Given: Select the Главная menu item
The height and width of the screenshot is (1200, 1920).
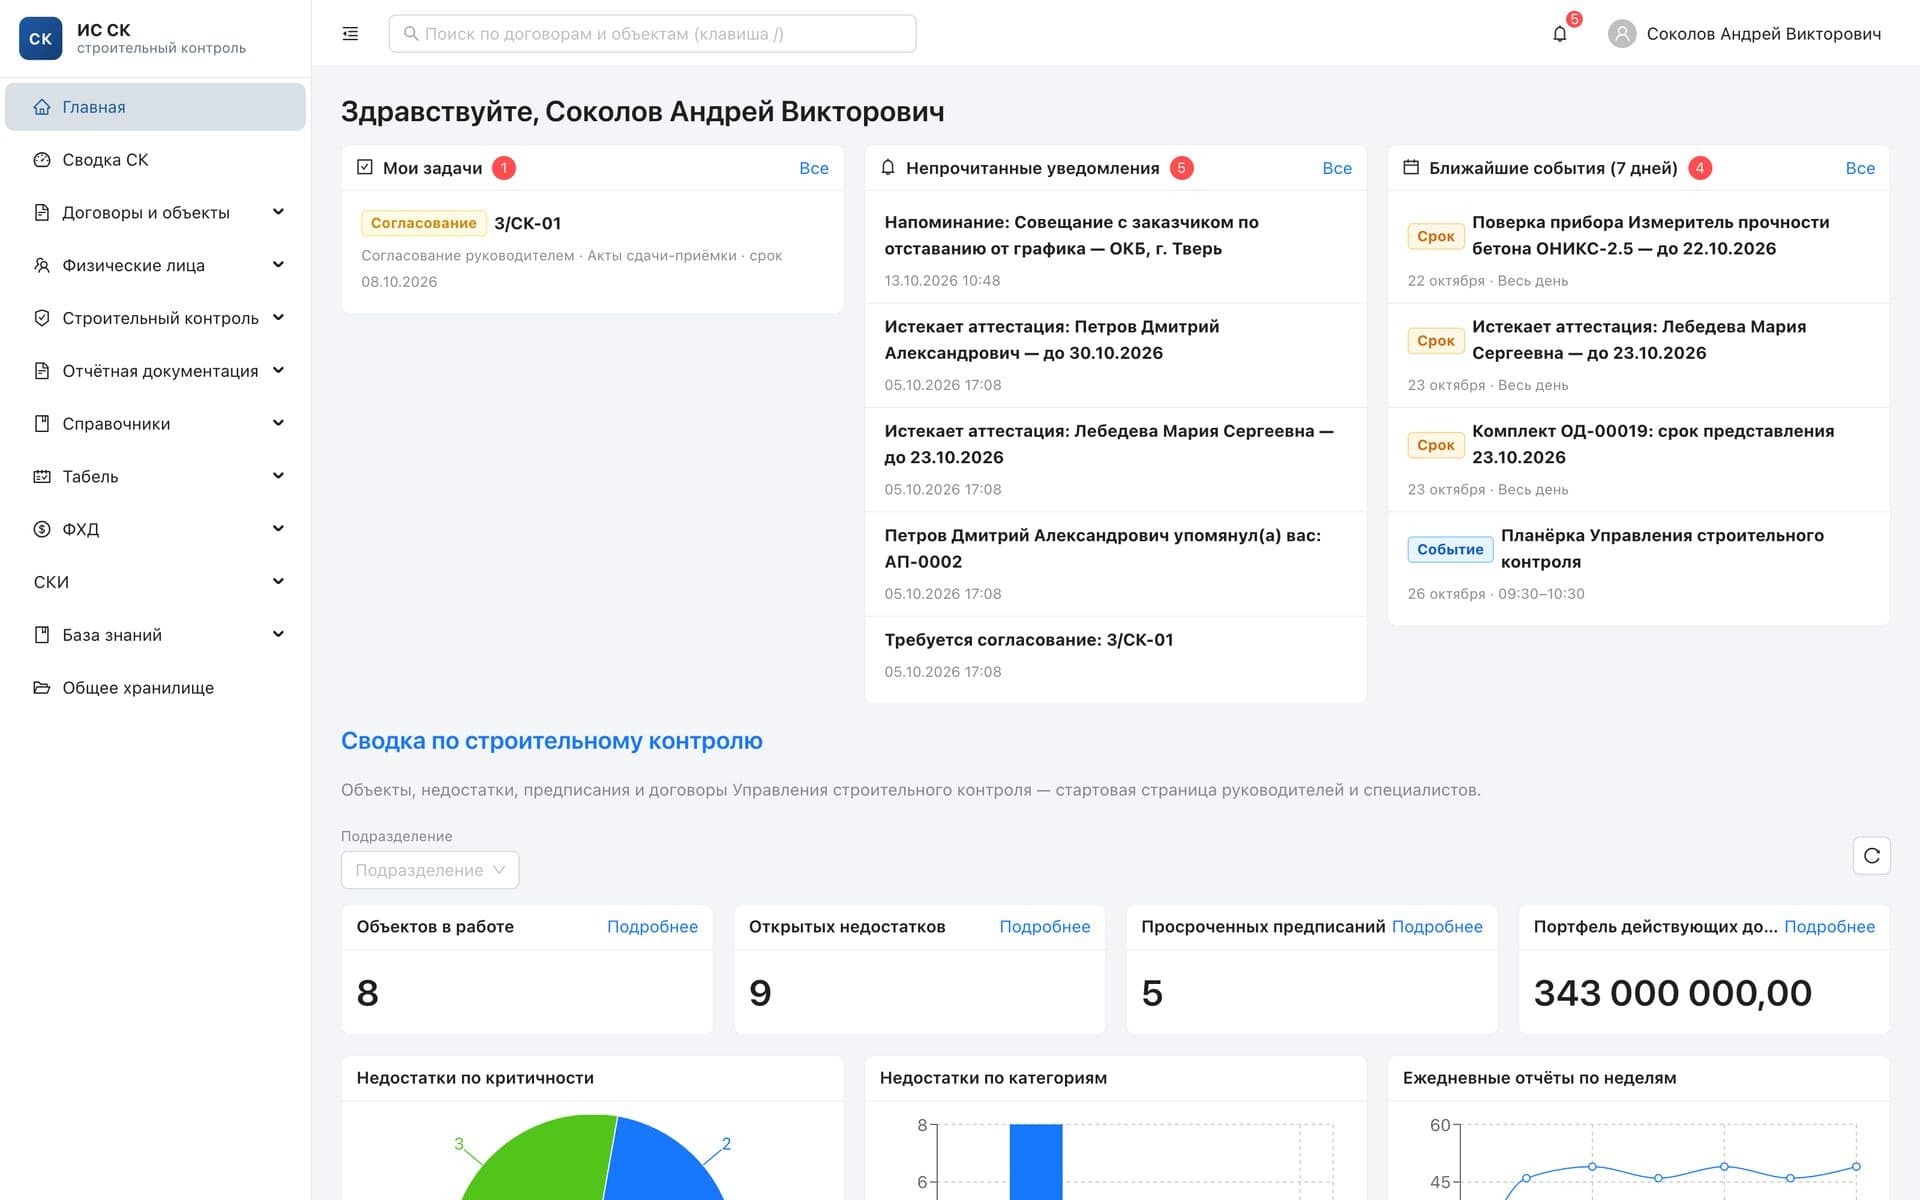Looking at the screenshot, I should point(155,107).
